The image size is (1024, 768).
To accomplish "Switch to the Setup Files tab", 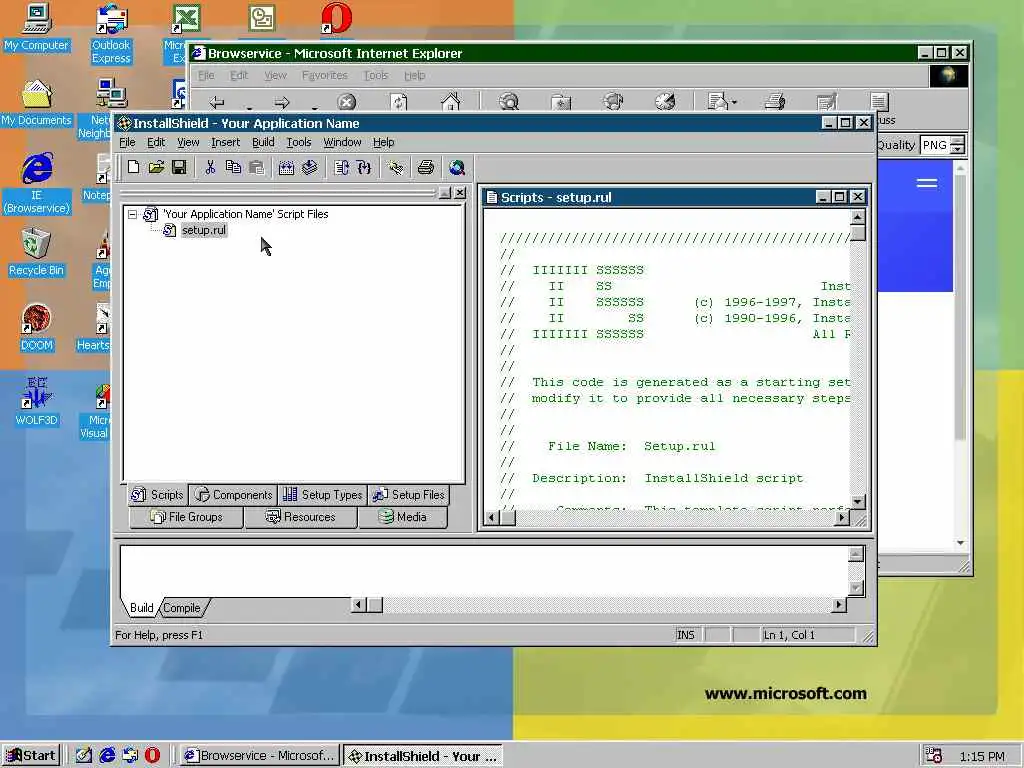I will pyautogui.click(x=409, y=495).
